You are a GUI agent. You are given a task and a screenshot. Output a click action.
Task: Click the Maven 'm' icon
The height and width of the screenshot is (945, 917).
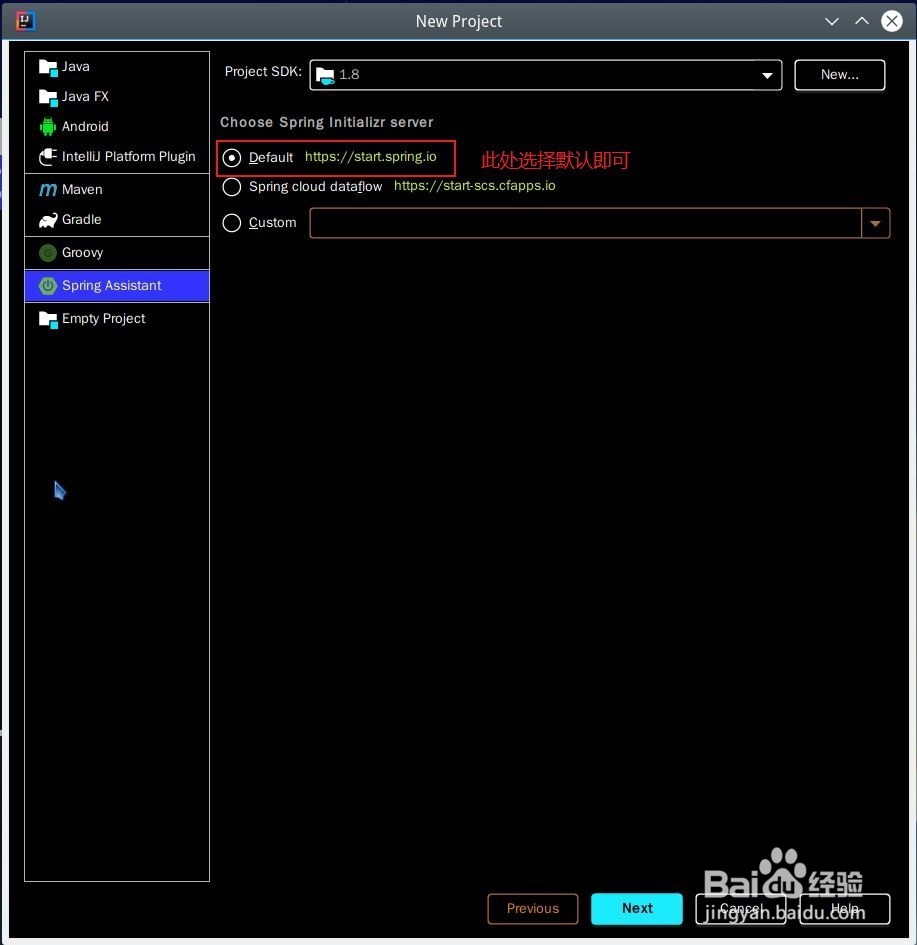pyautogui.click(x=48, y=190)
